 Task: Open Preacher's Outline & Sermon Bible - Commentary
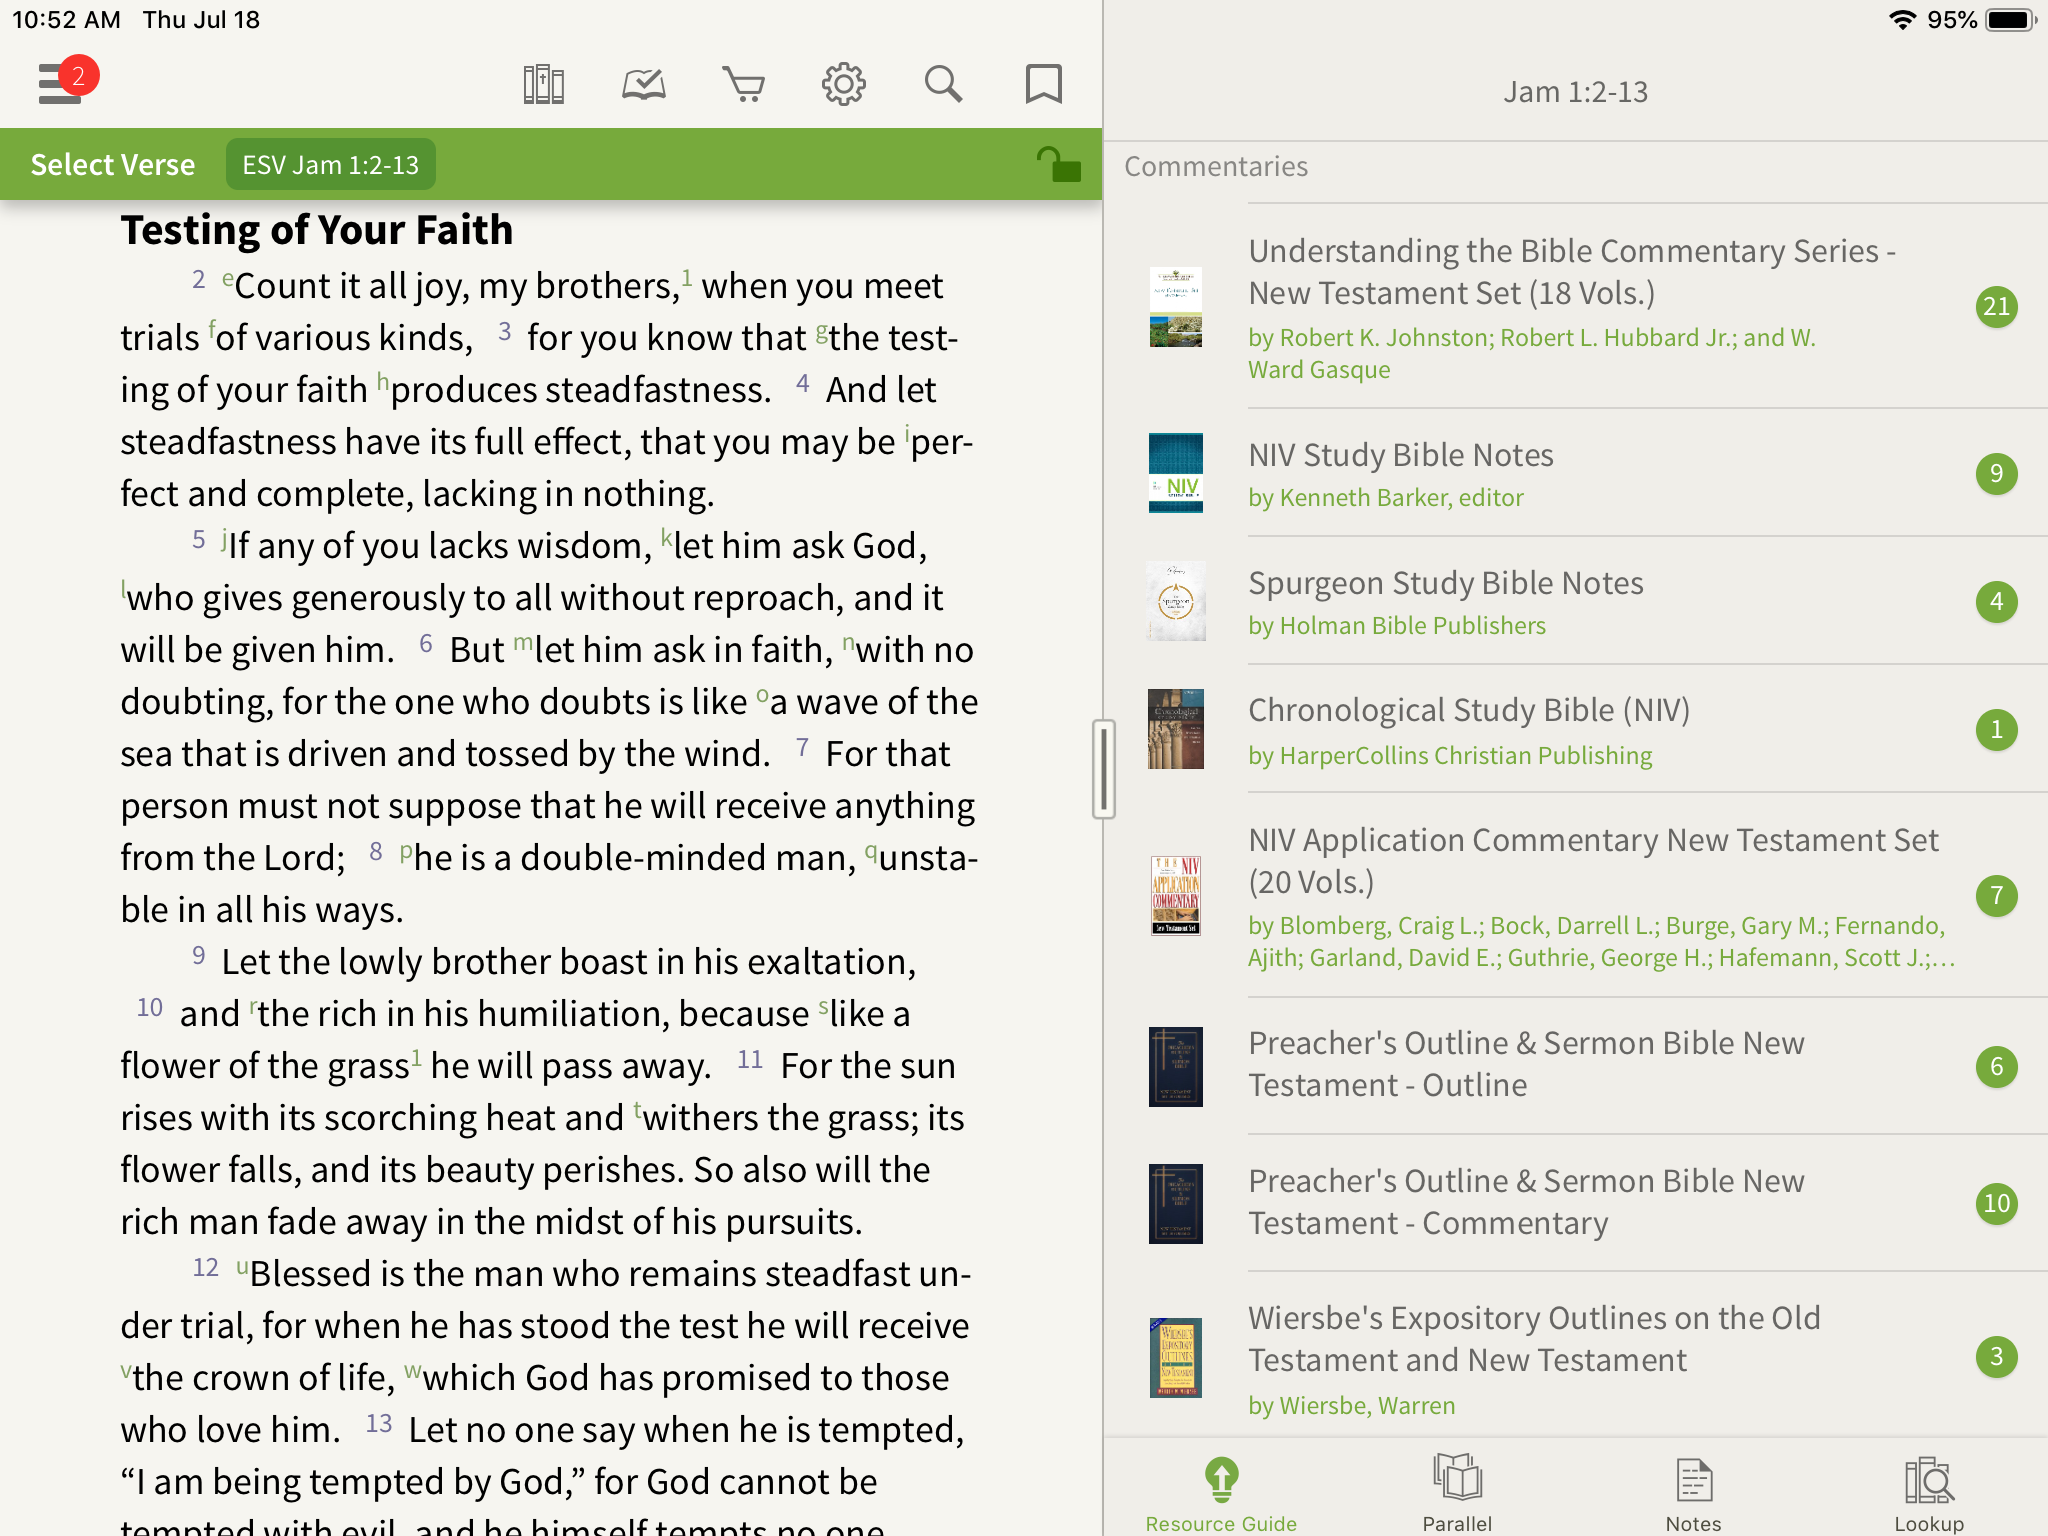(x=1576, y=1203)
